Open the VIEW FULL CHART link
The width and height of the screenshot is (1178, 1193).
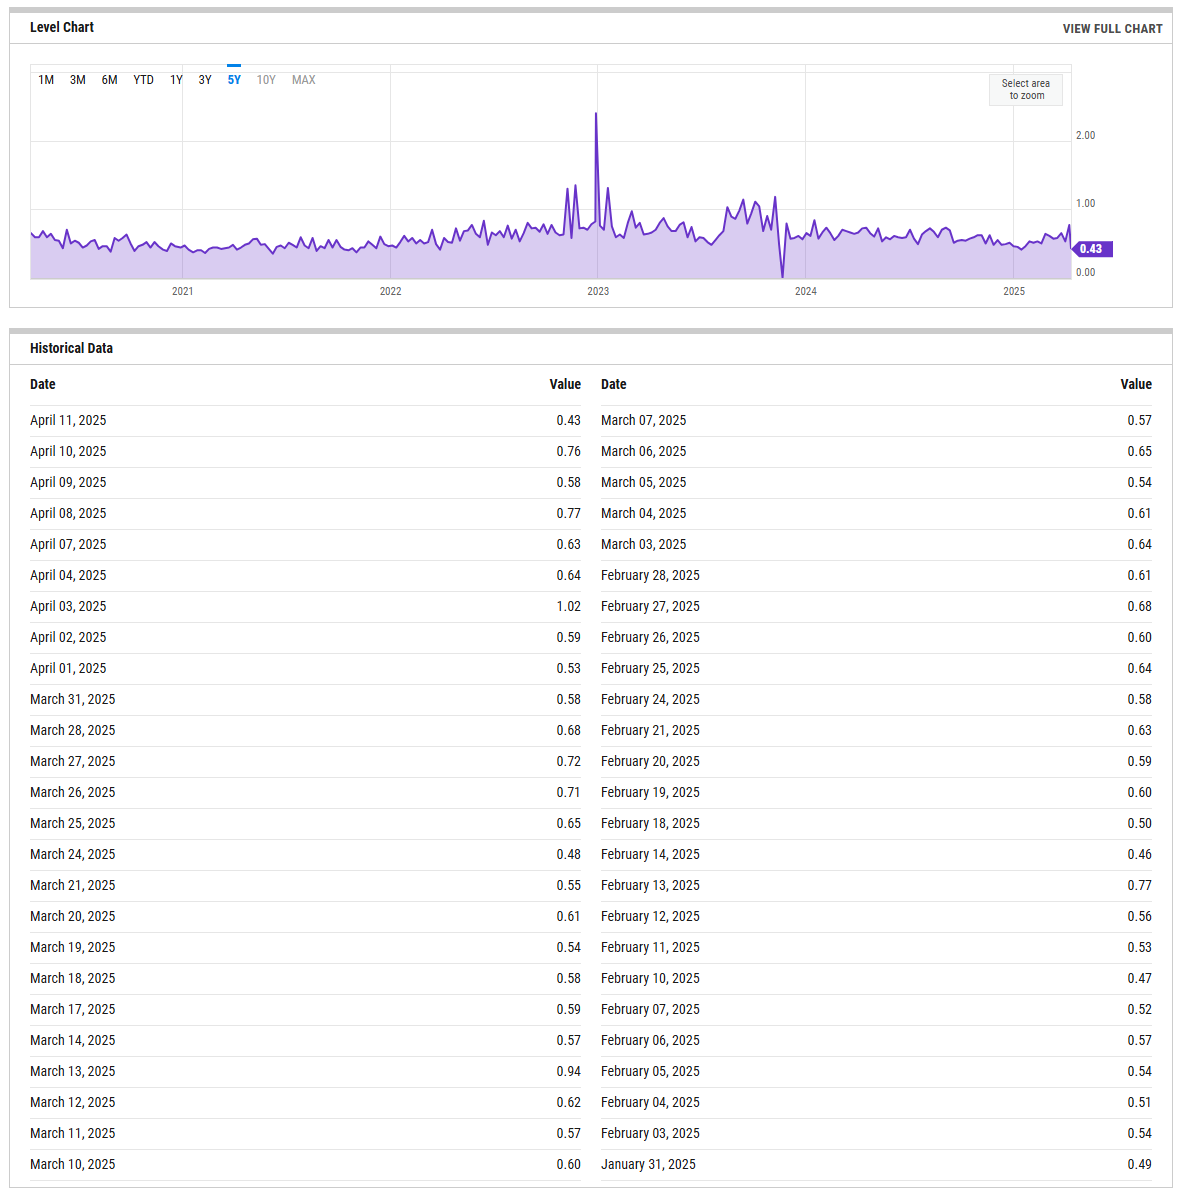(x=1112, y=29)
